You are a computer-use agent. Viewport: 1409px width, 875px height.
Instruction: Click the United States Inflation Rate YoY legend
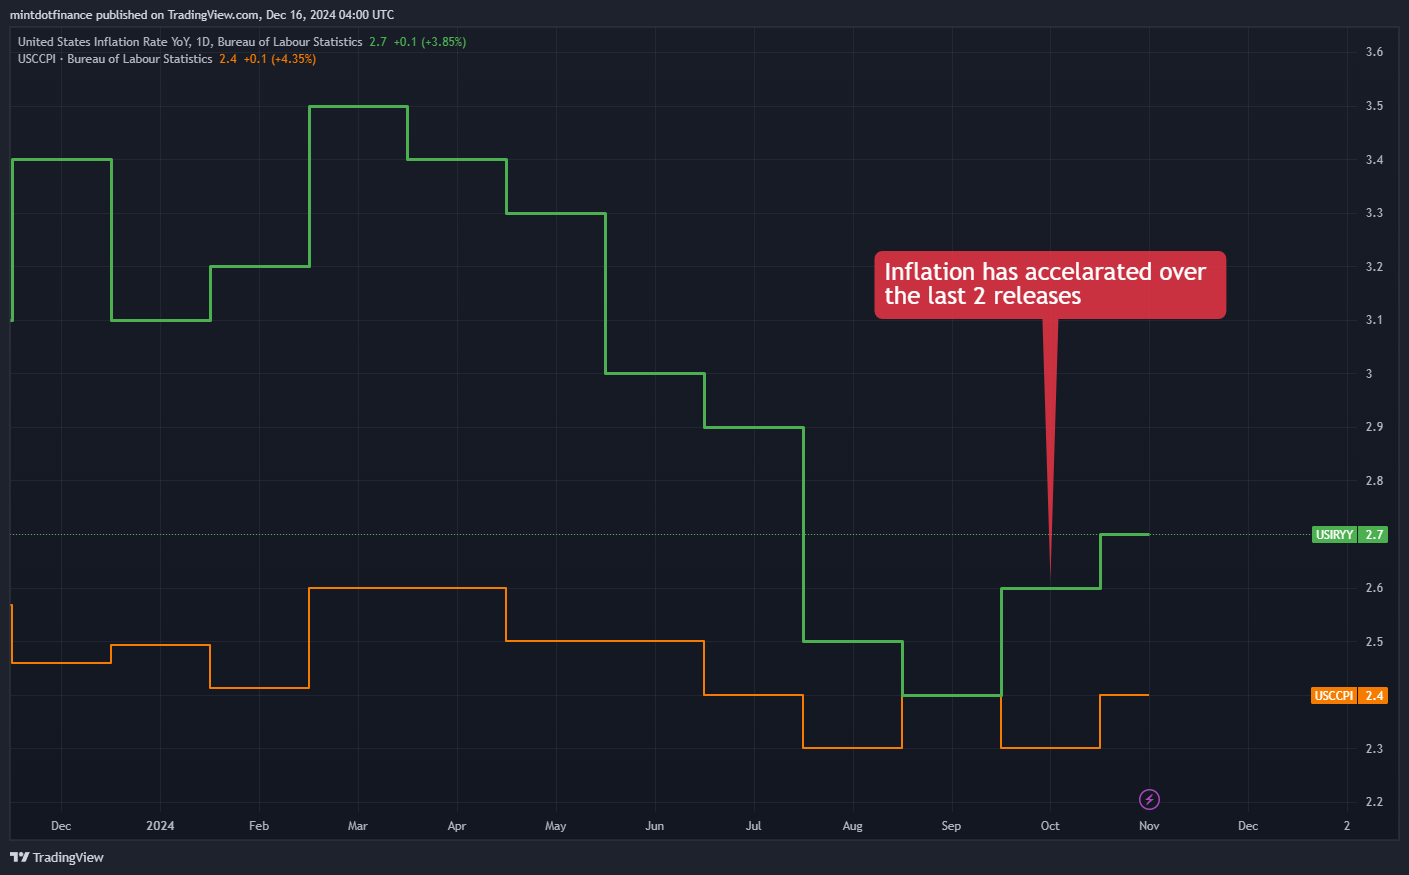pos(190,42)
